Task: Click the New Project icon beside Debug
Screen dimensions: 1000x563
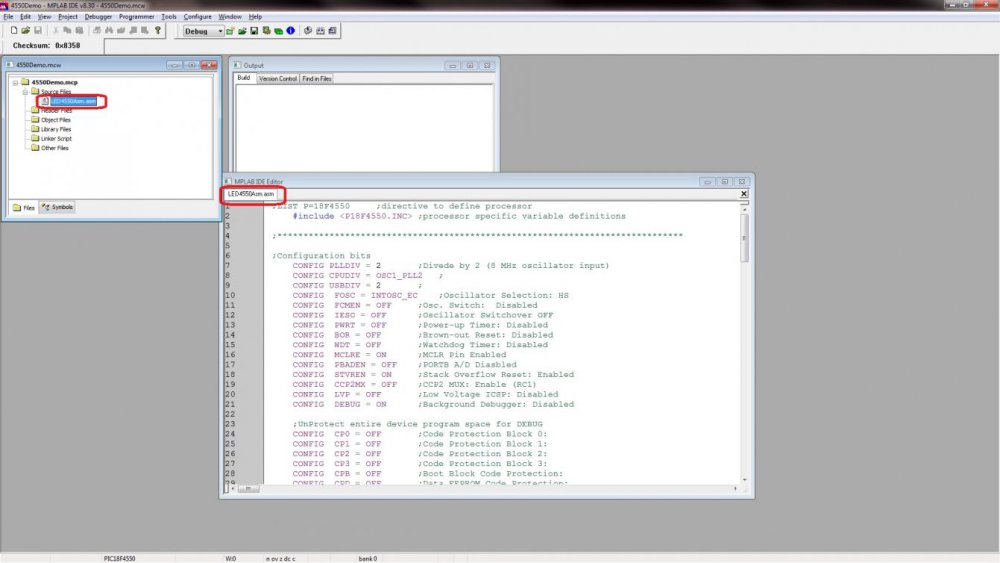Action: [230, 31]
